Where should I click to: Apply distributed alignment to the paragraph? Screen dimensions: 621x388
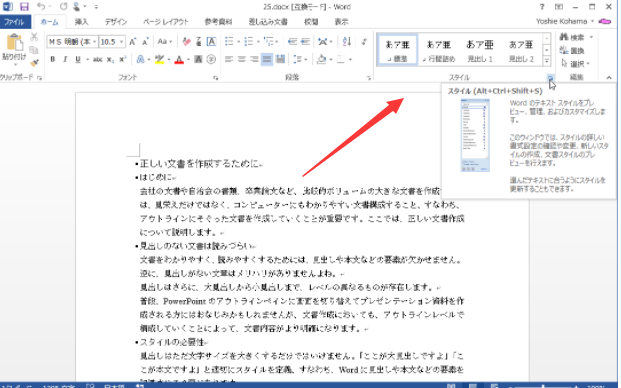(280, 59)
